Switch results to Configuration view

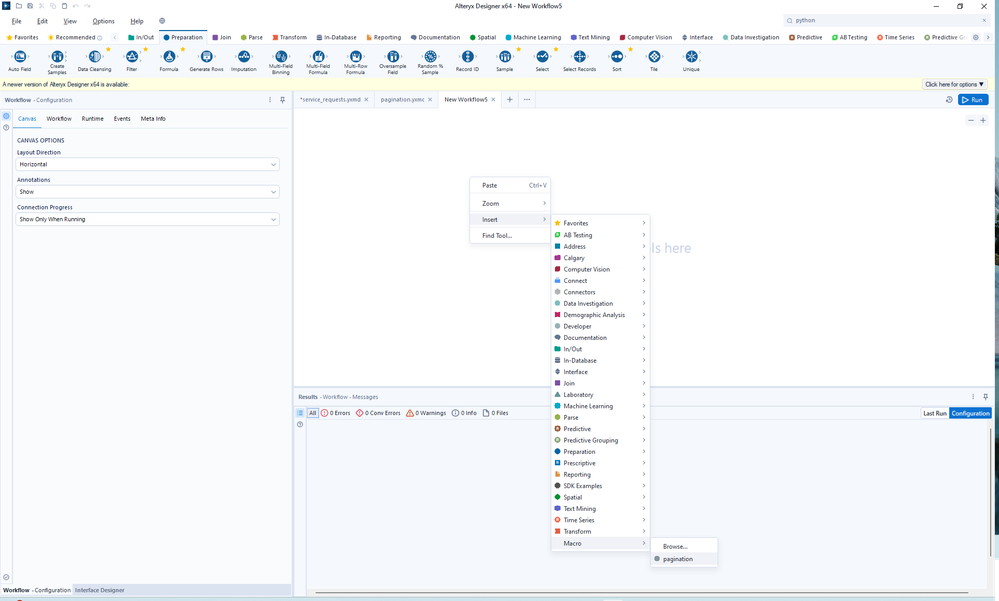tap(970, 414)
